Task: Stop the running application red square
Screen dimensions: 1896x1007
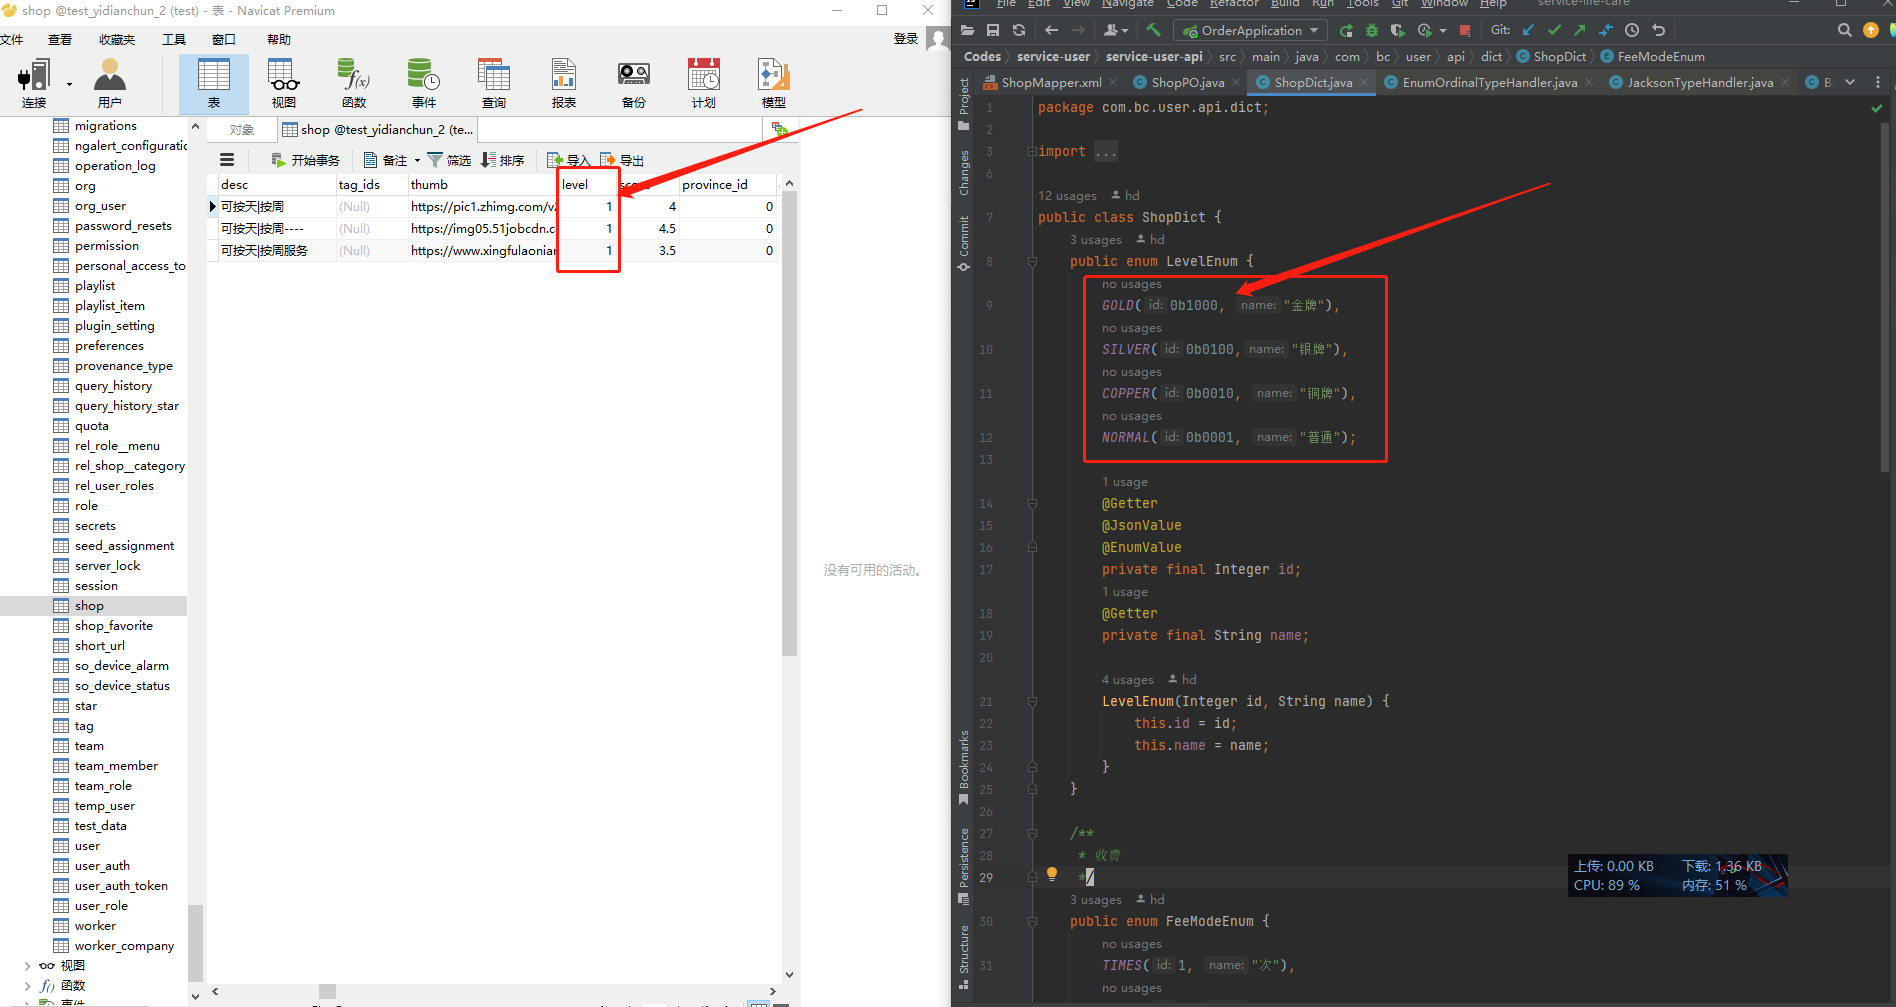Action: [x=1465, y=30]
